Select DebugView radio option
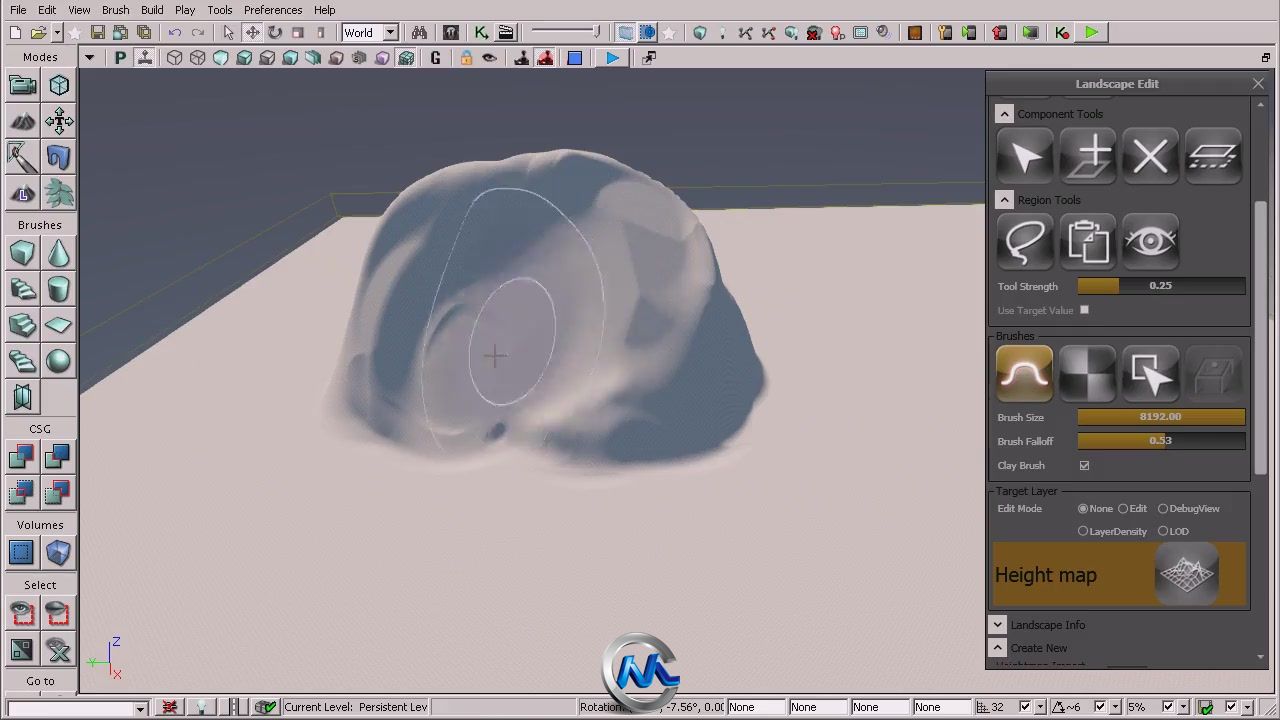Image resolution: width=1280 pixels, height=720 pixels. pyautogui.click(x=1163, y=509)
